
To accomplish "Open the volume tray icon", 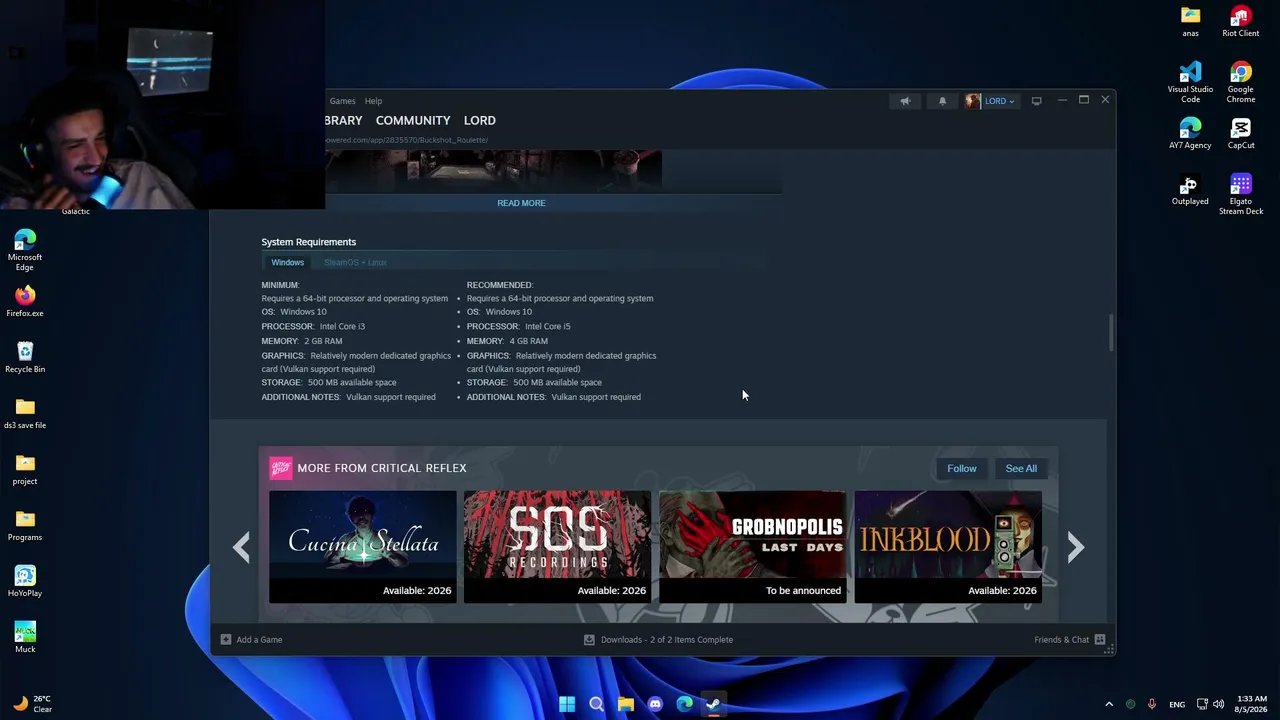I will point(1218,704).
